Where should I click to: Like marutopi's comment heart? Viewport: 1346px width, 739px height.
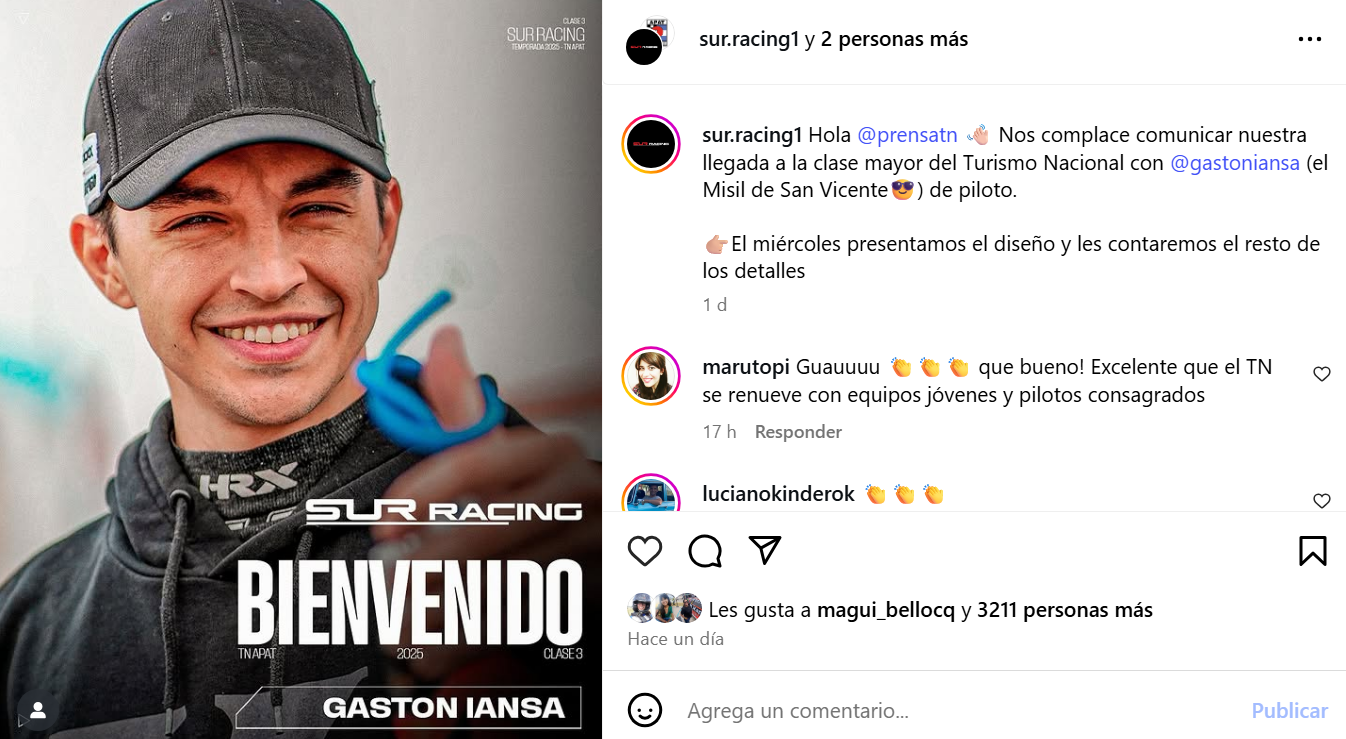click(x=1322, y=374)
